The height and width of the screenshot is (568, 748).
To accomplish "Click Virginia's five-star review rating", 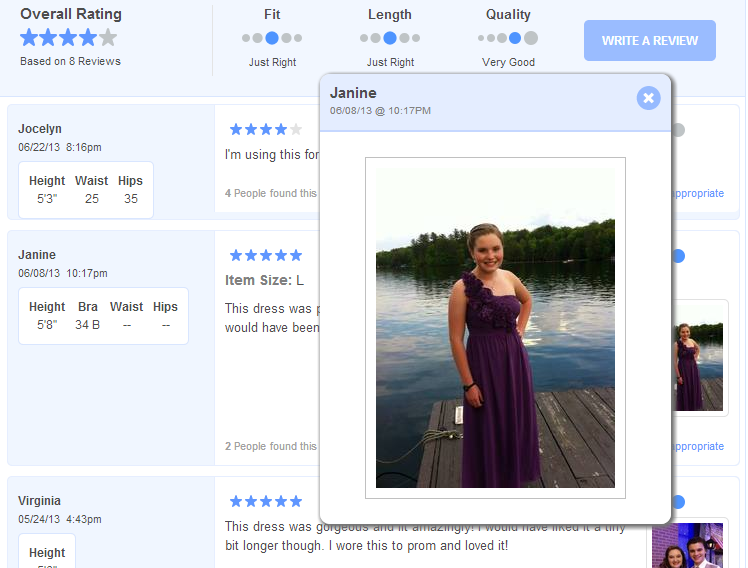I will [265, 501].
